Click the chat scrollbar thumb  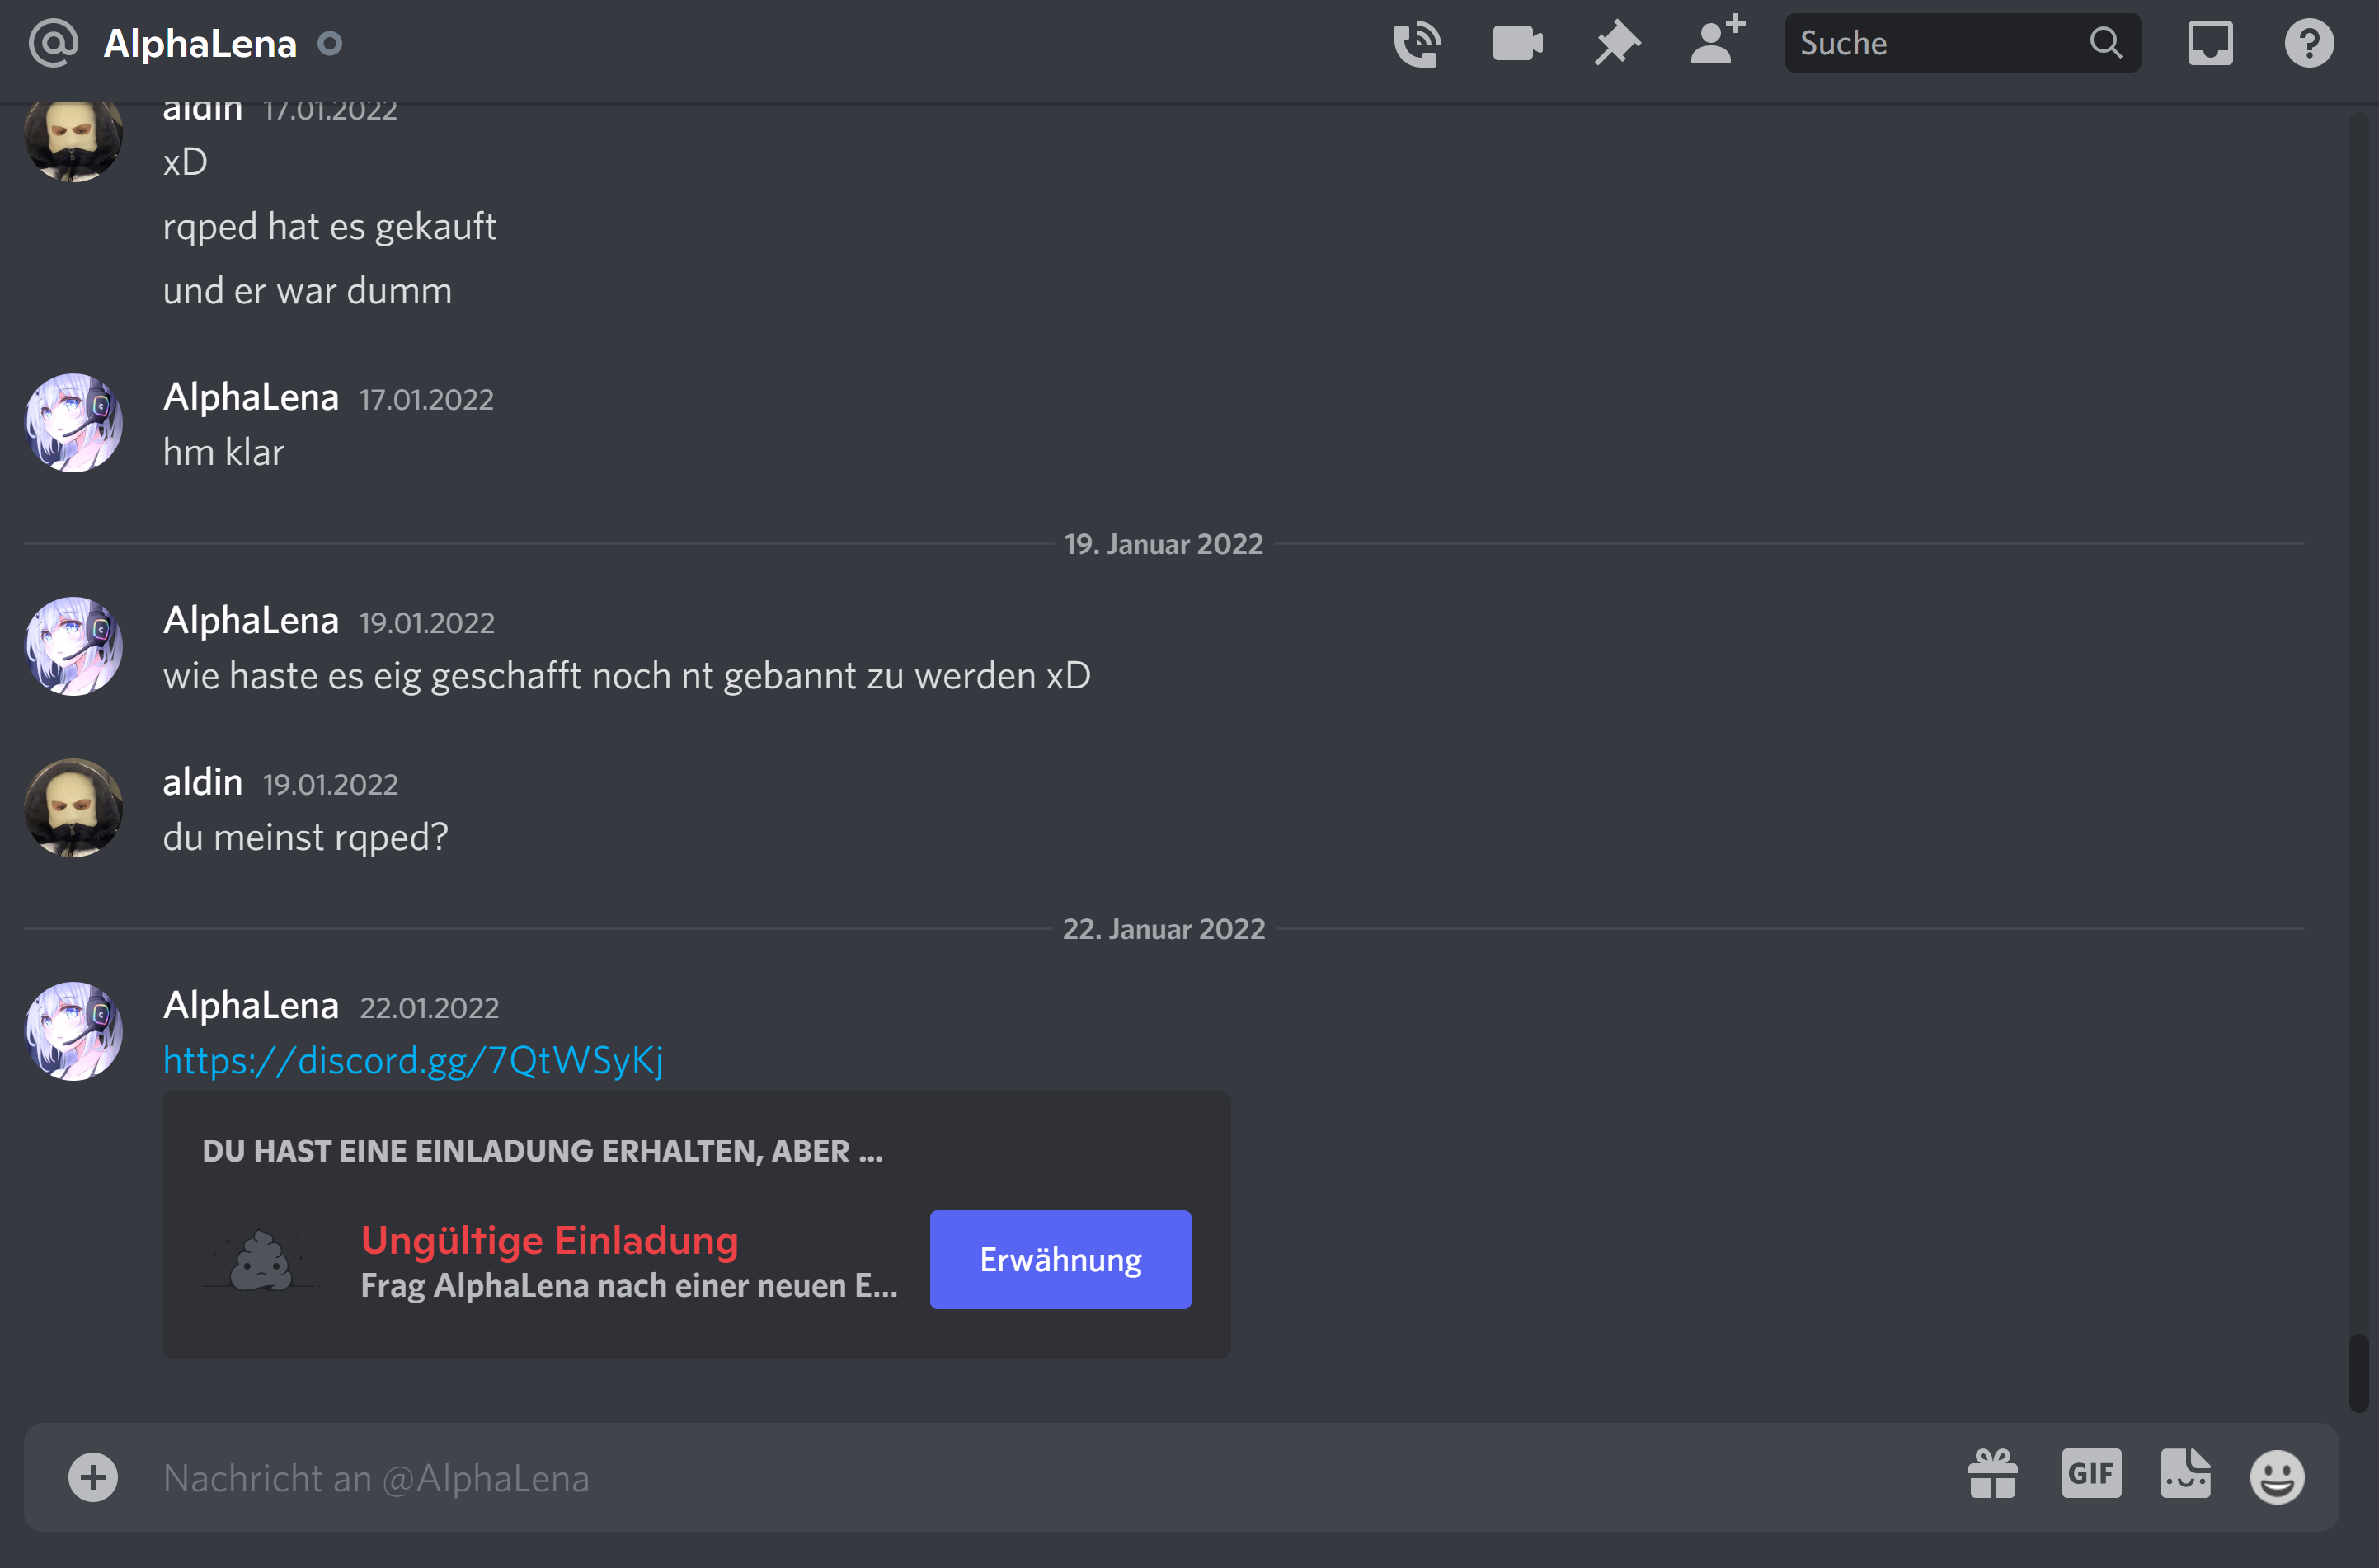[2358, 1372]
